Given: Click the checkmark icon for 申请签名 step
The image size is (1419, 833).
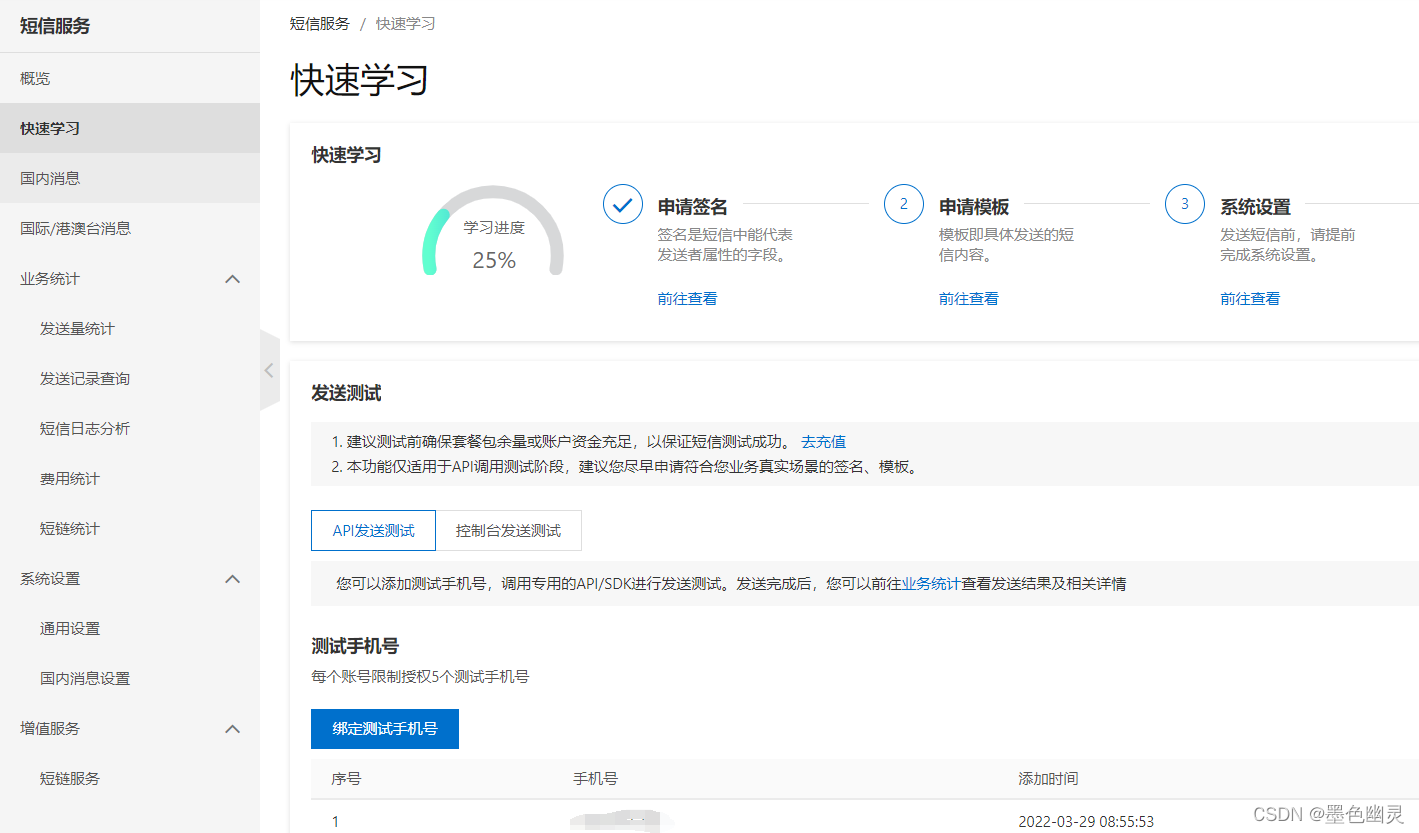Looking at the screenshot, I should click(622, 205).
